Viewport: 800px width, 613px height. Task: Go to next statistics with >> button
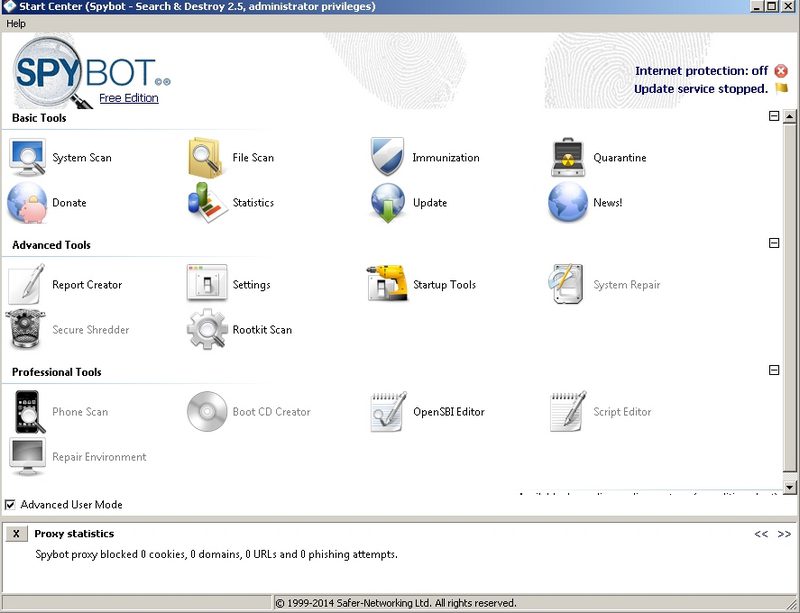tap(784, 534)
